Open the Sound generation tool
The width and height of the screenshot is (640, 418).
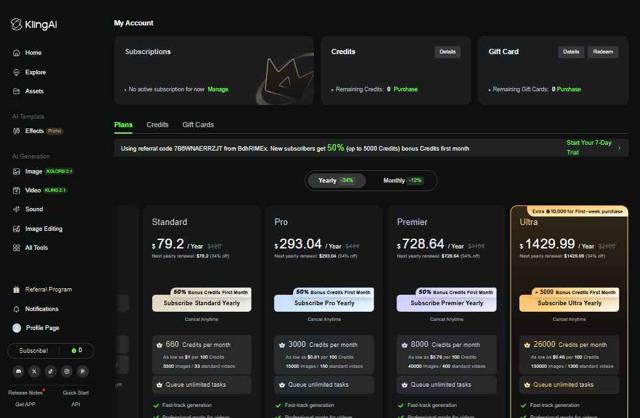28,209
